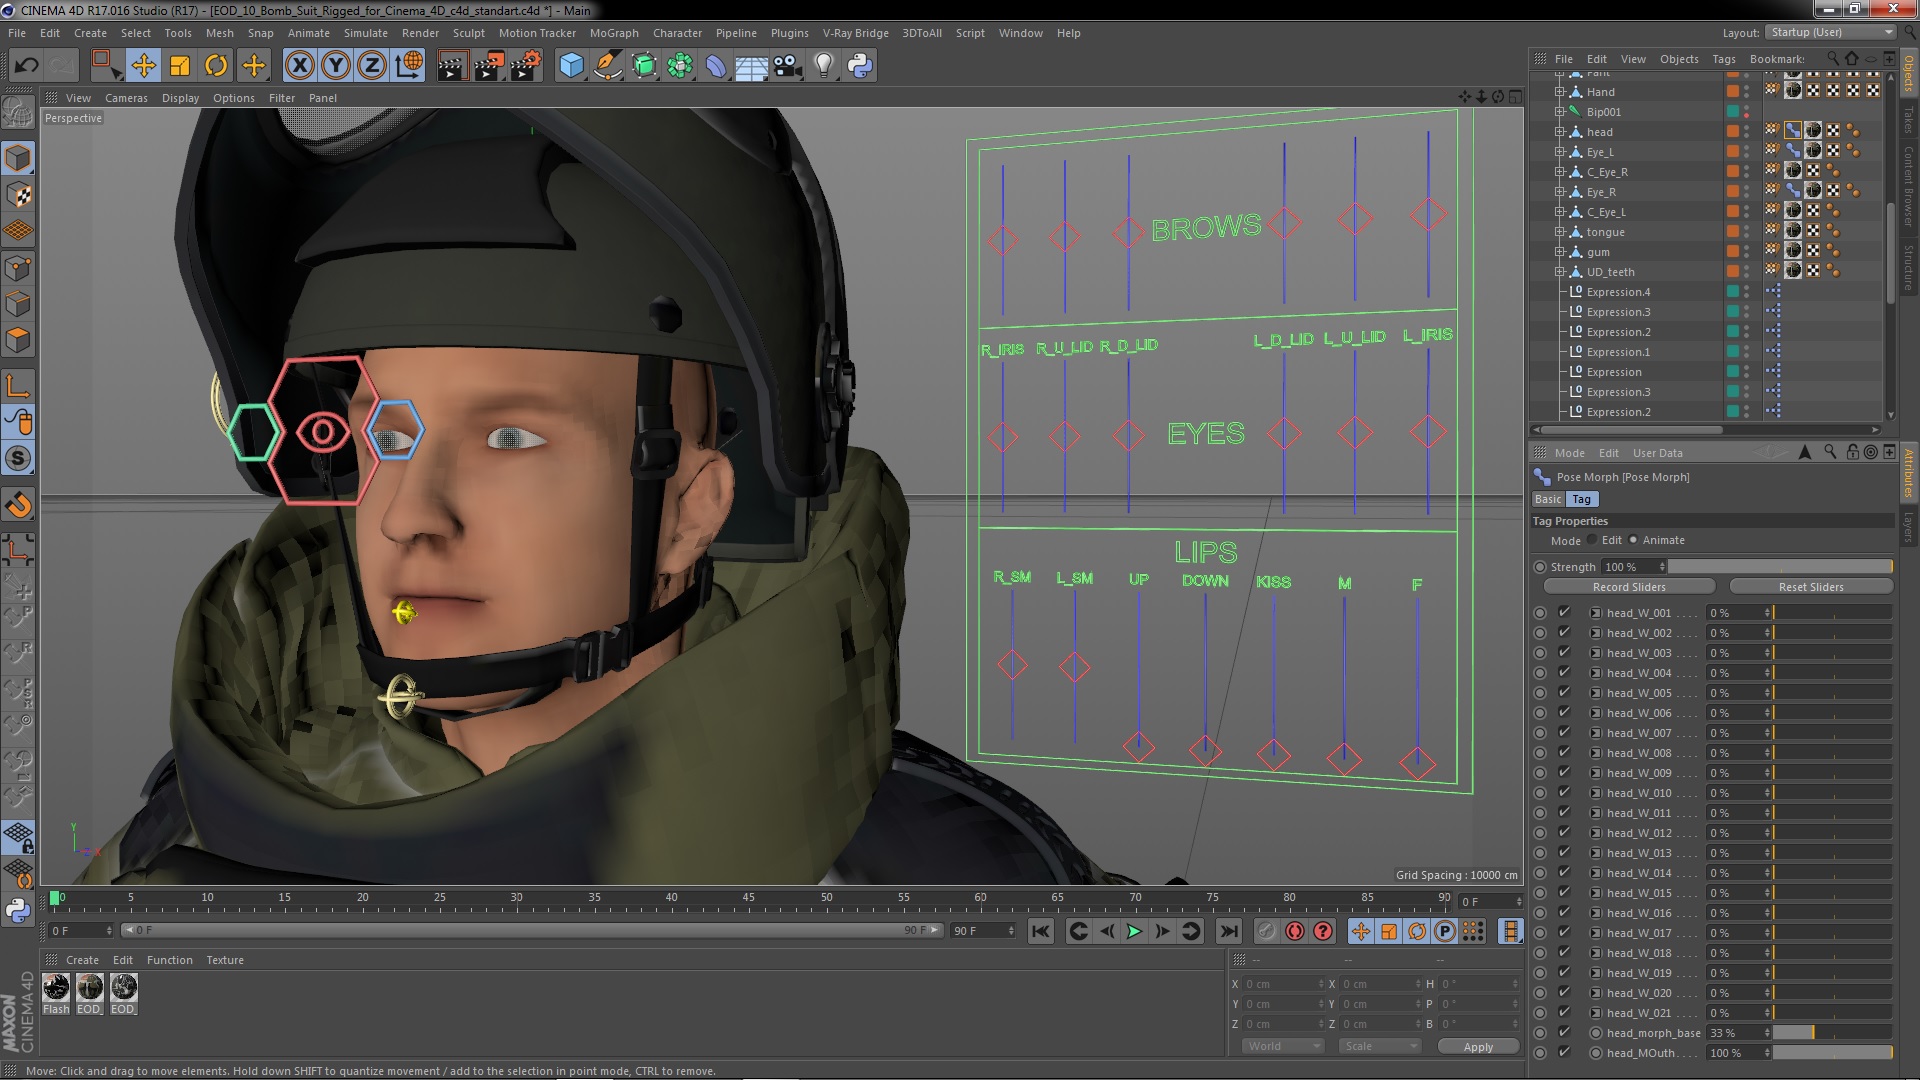Click frame 45 on the timeline
Image resolution: width=1920 pixels, height=1080 pixels.
coord(748,899)
